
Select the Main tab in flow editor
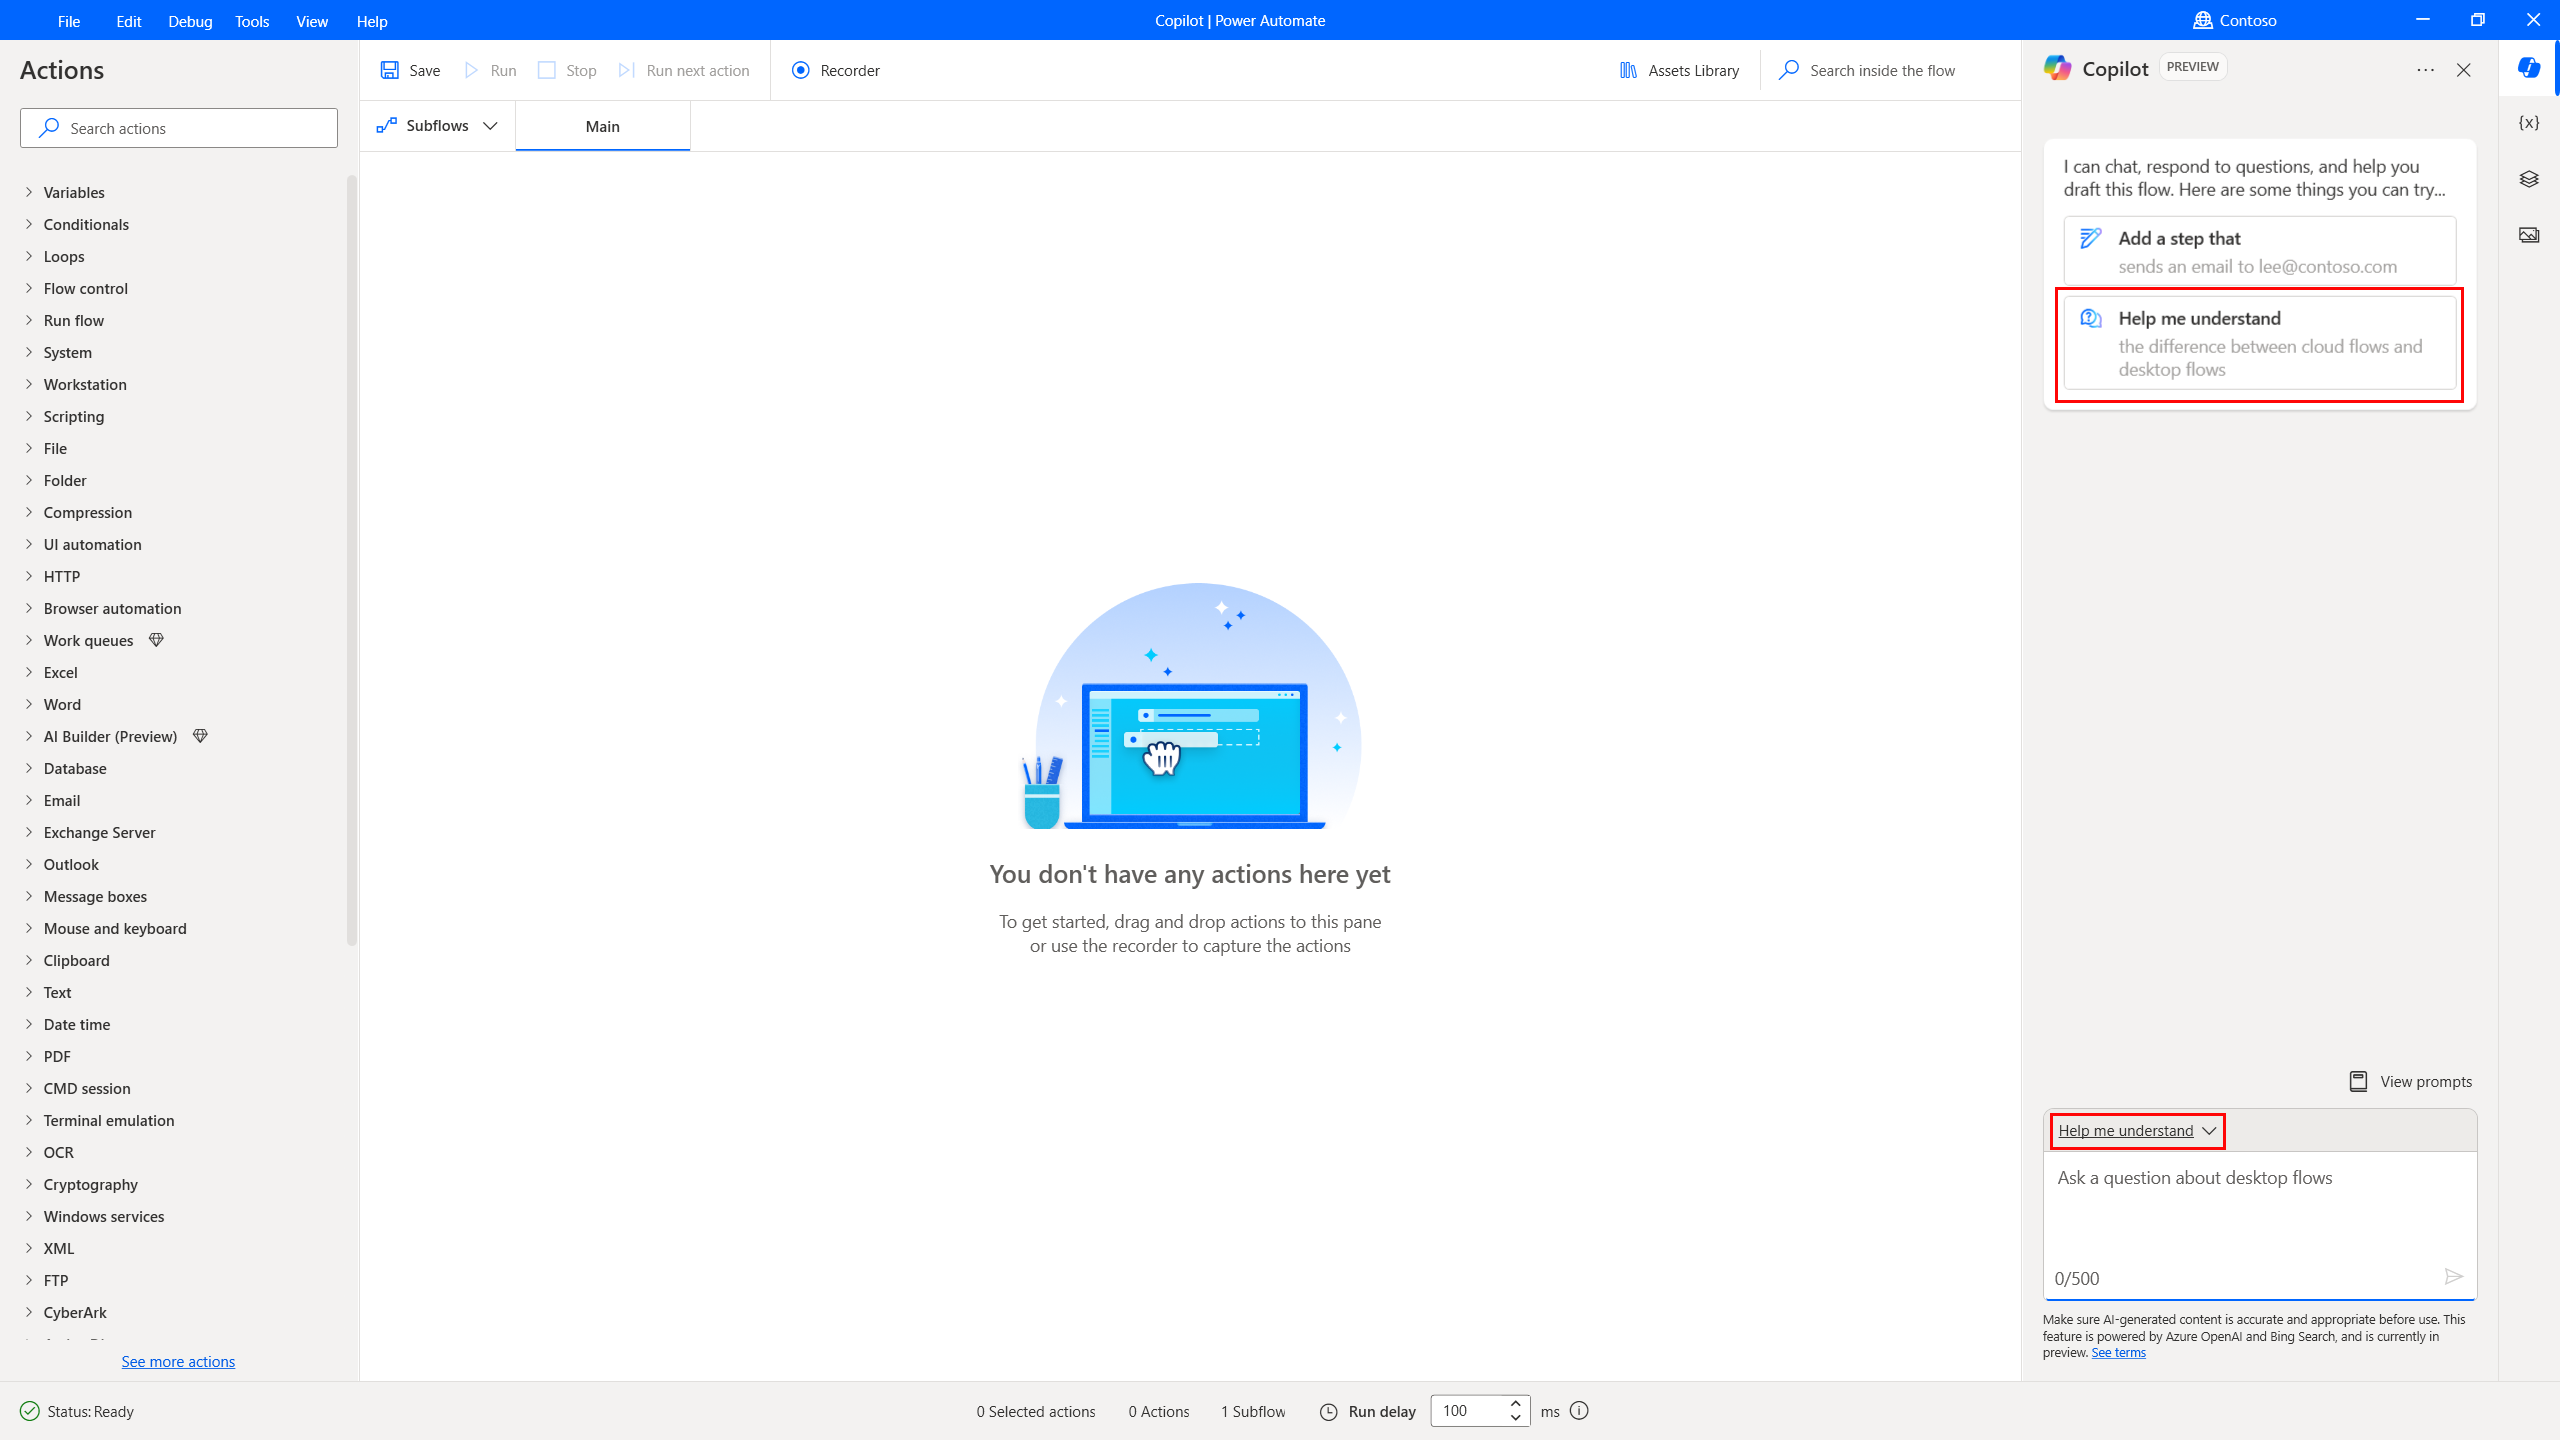point(601,125)
